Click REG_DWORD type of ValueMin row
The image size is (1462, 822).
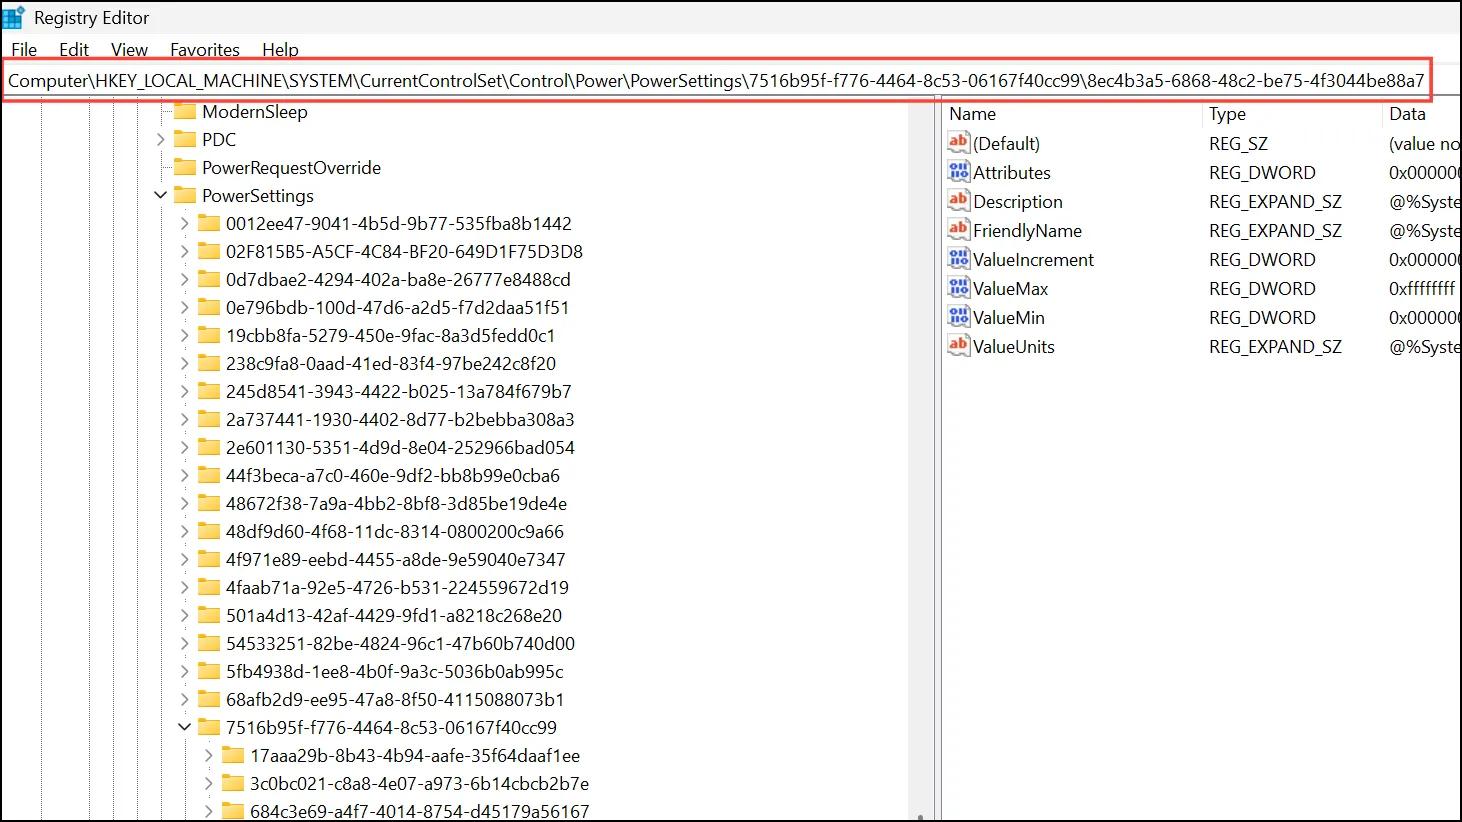(x=1262, y=317)
